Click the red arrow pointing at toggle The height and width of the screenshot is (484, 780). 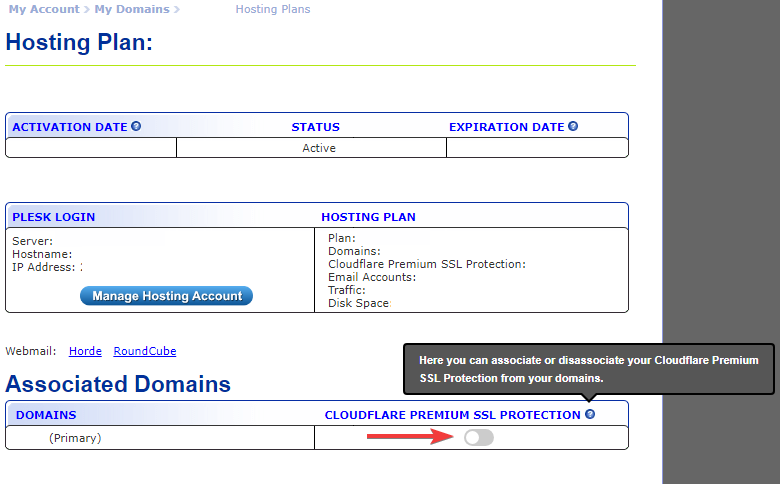pos(410,437)
